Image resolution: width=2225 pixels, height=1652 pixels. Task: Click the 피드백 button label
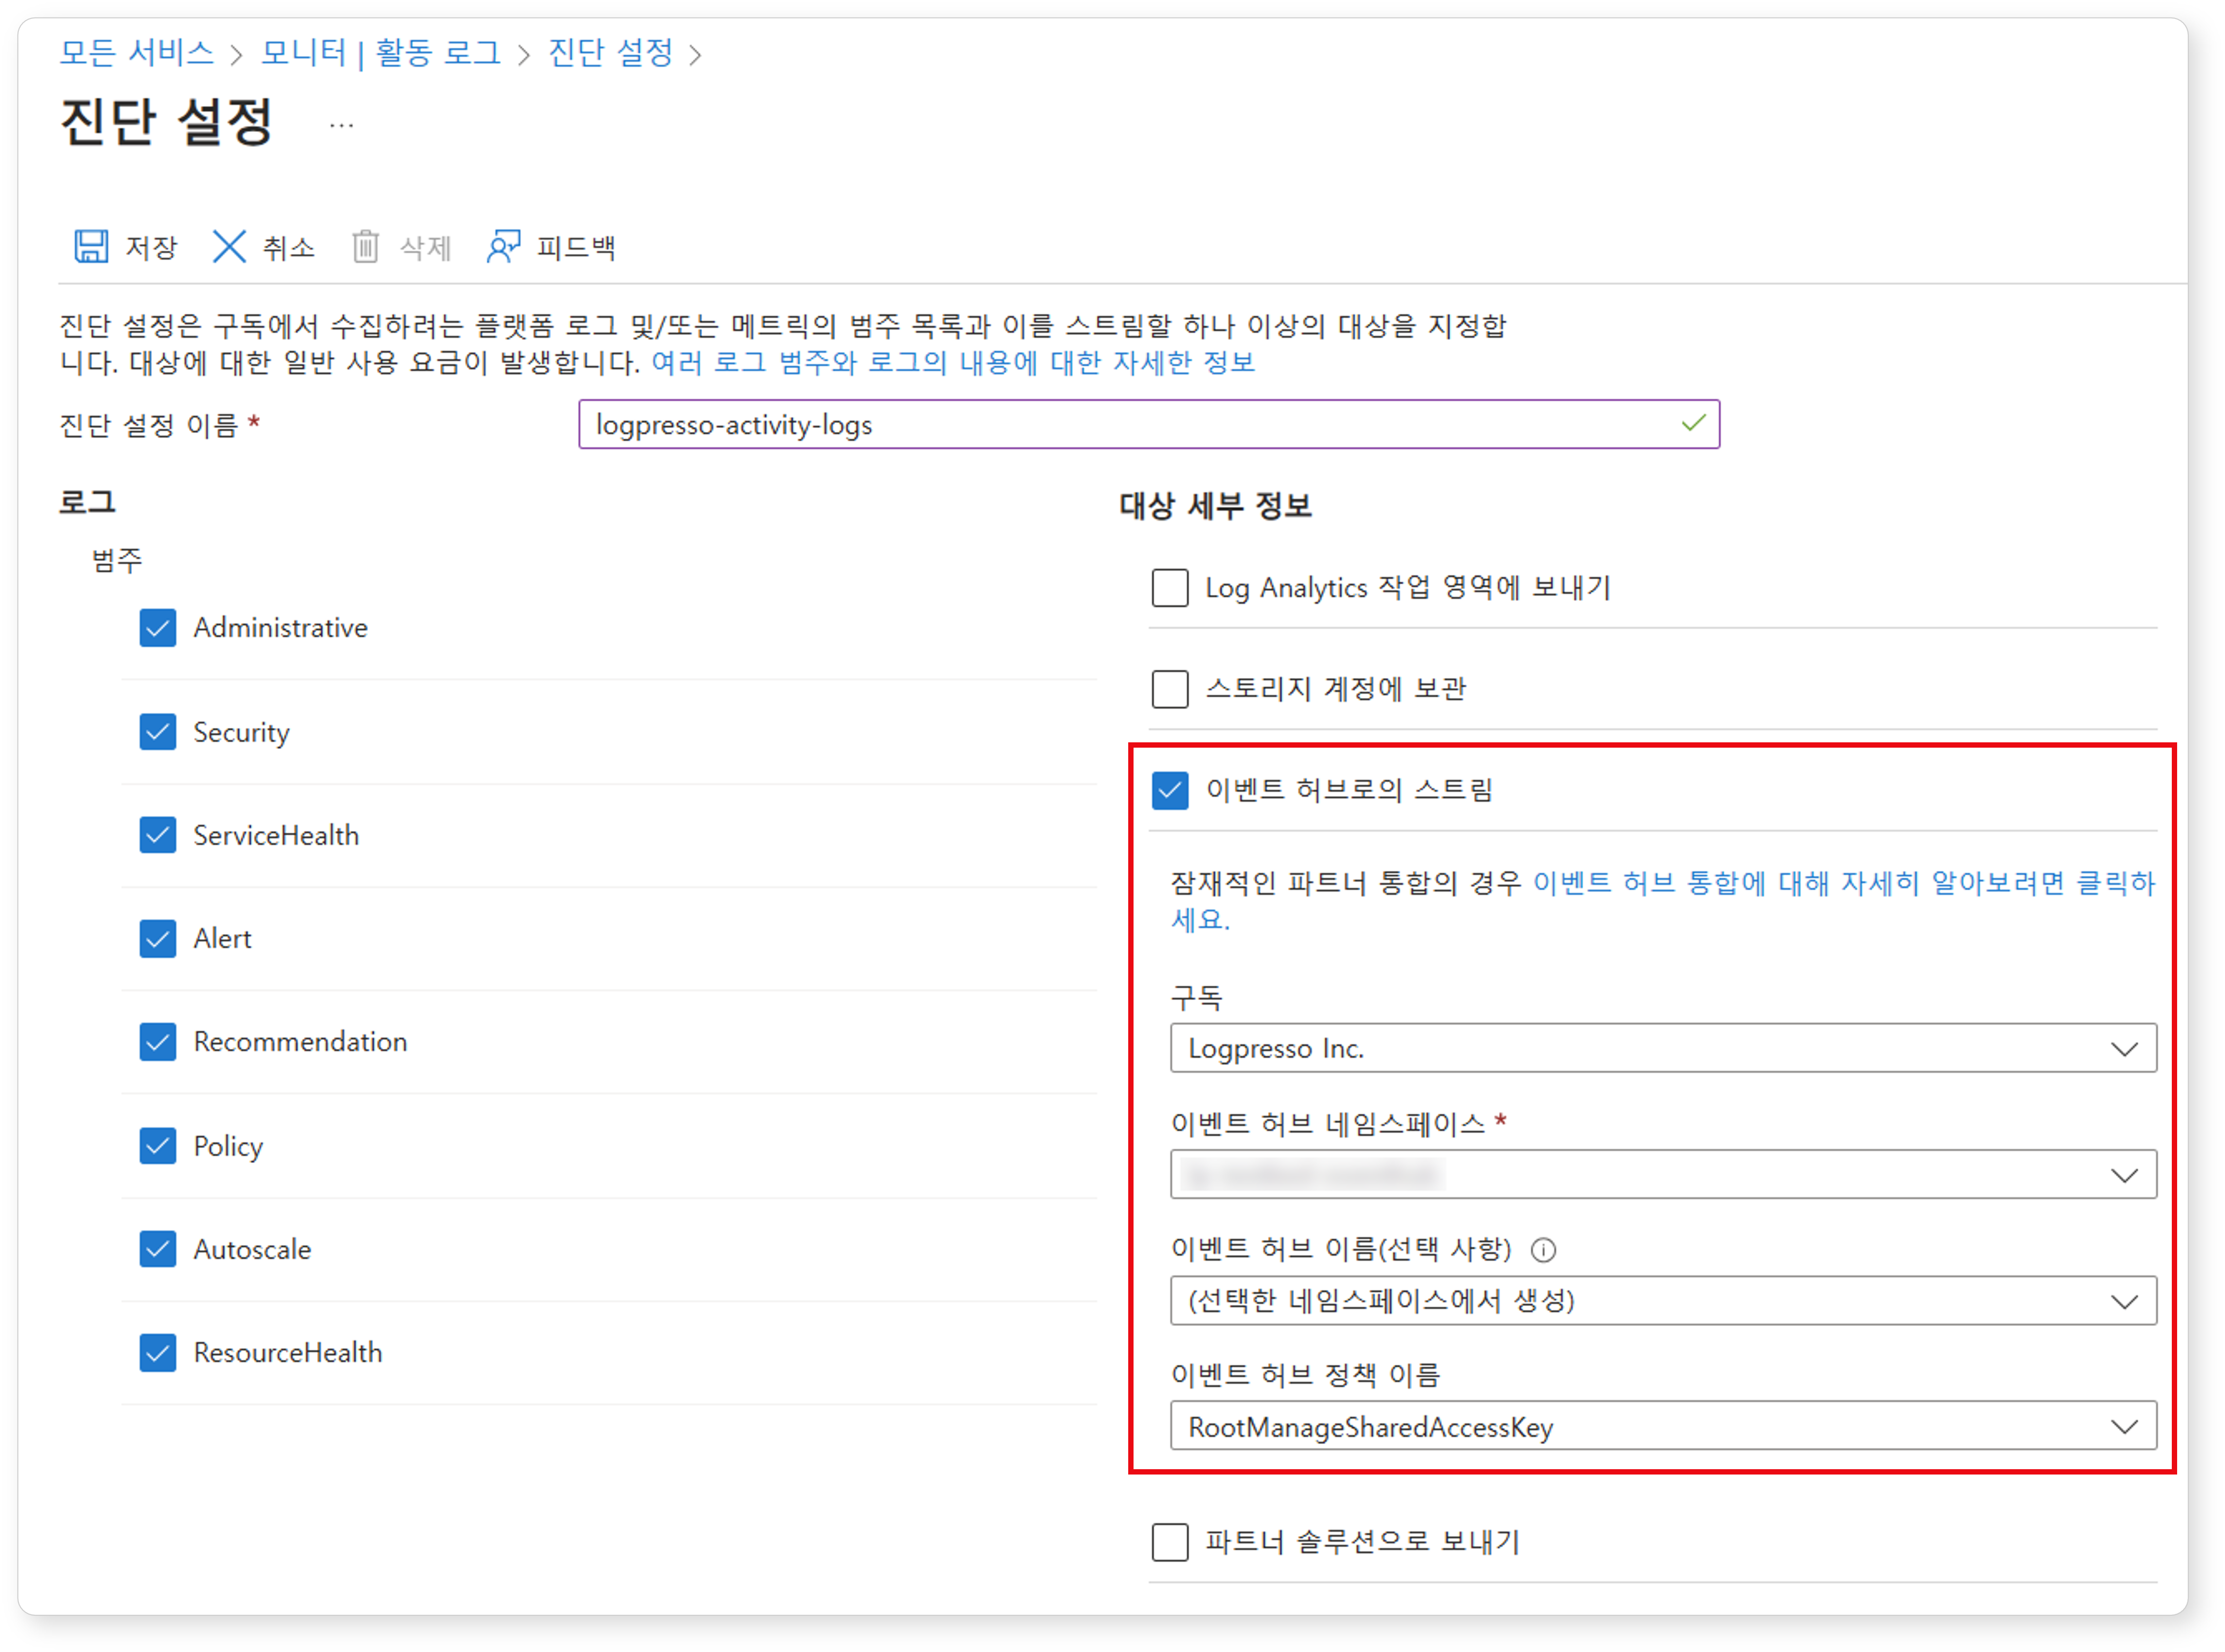tap(576, 247)
